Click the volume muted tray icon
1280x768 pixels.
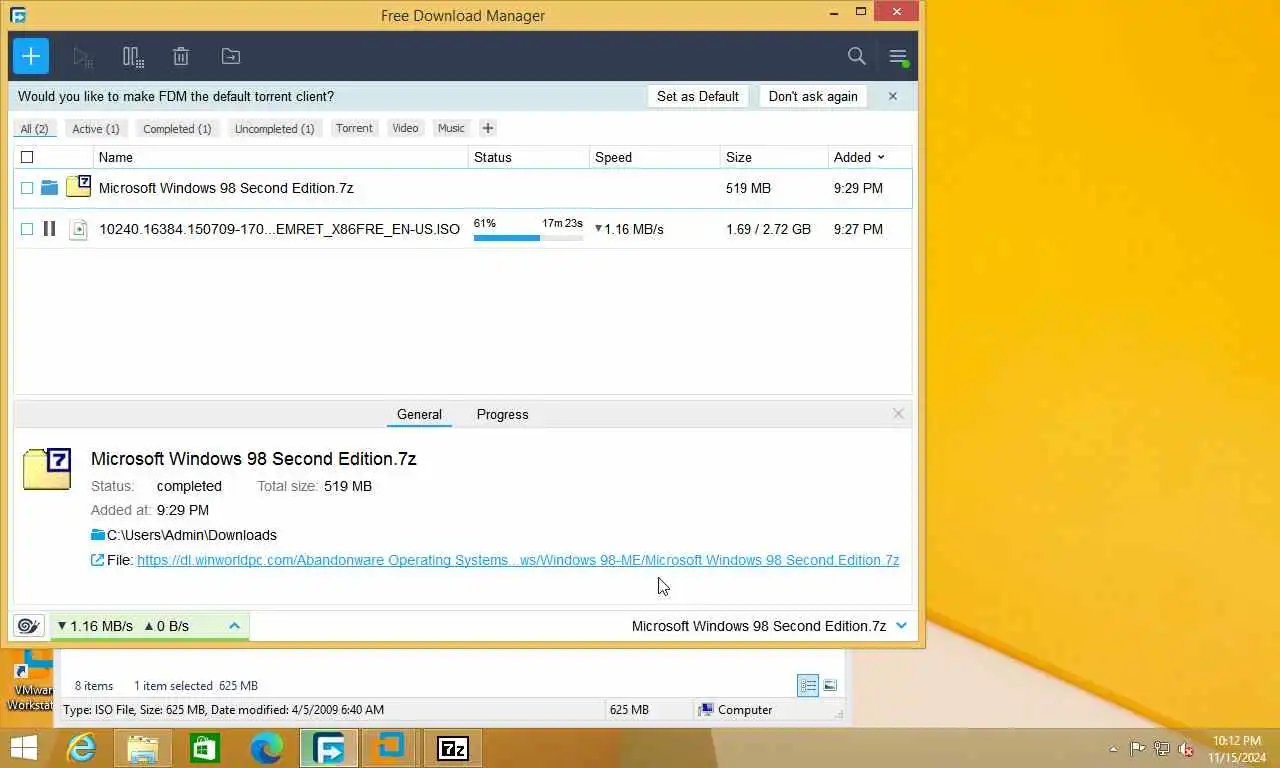pyautogui.click(x=1186, y=748)
